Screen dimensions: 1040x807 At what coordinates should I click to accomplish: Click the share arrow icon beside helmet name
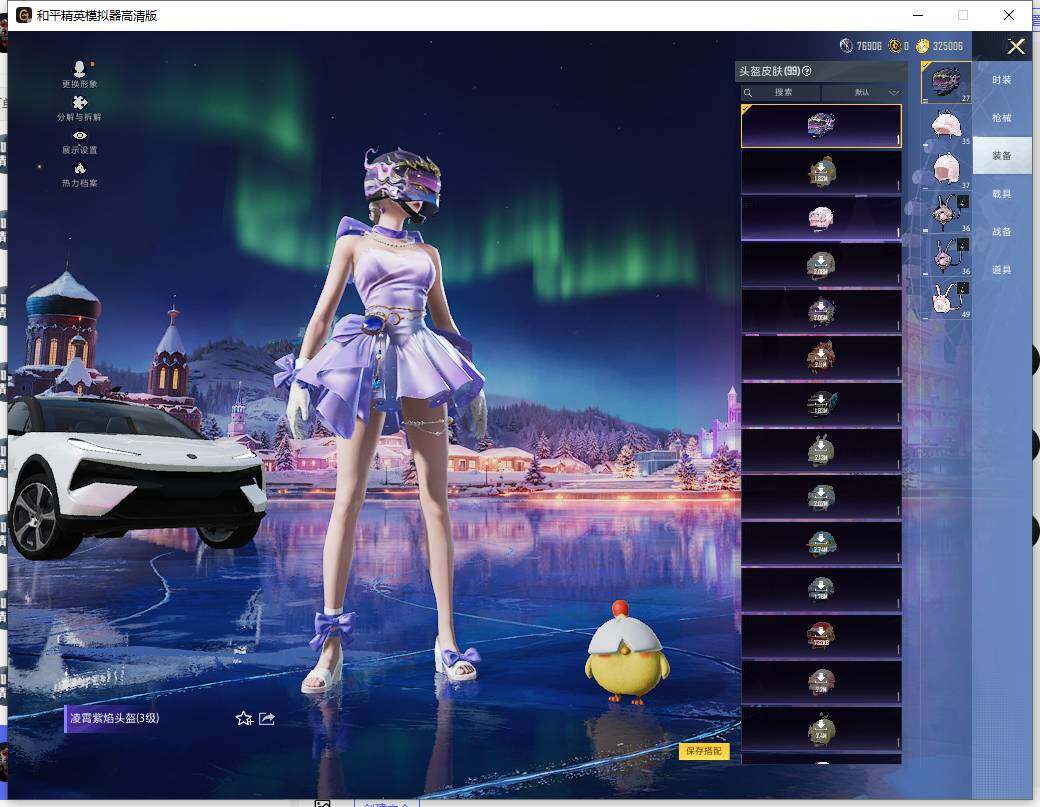[267, 718]
